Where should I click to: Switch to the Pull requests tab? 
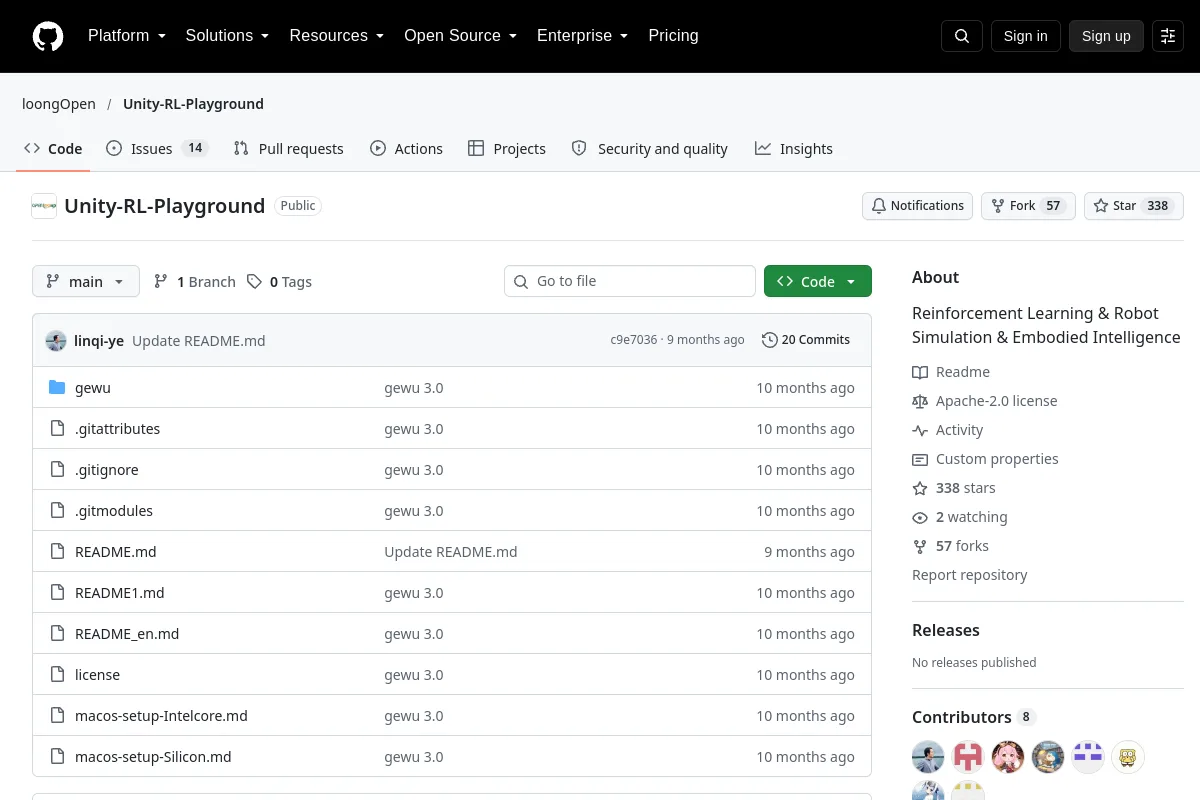tap(288, 149)
